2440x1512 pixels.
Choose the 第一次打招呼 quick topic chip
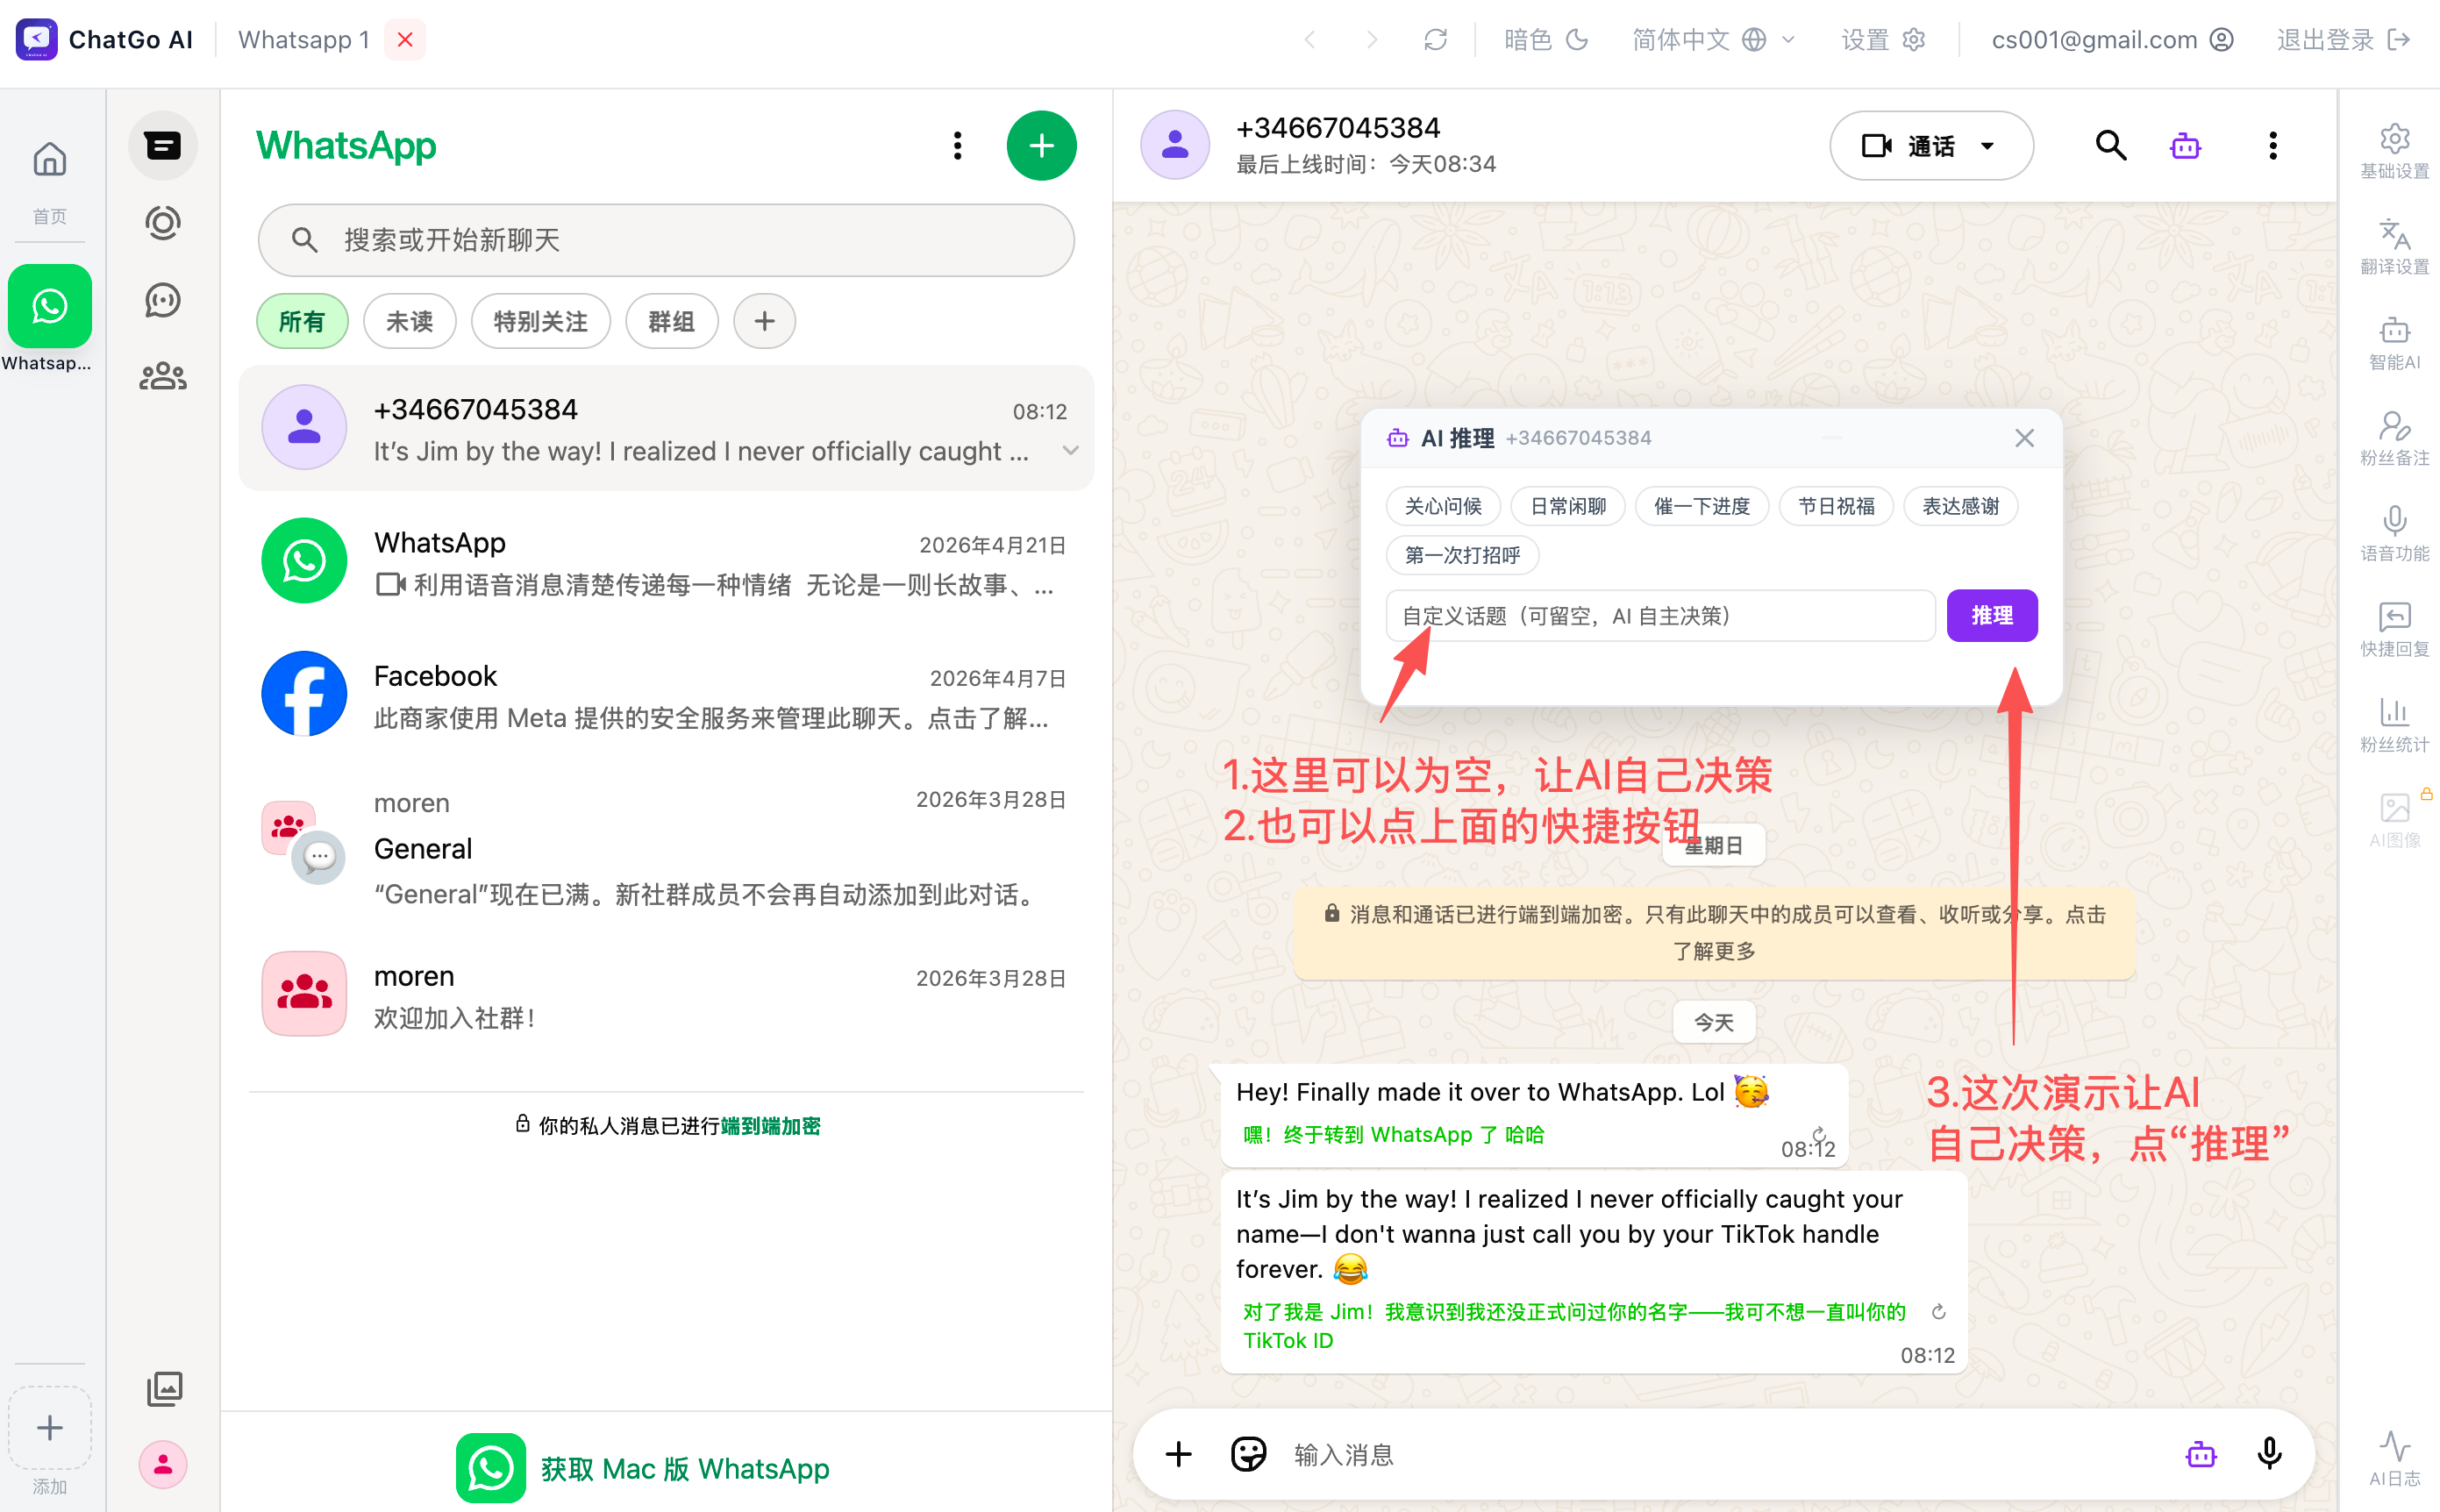[1462, 555]
